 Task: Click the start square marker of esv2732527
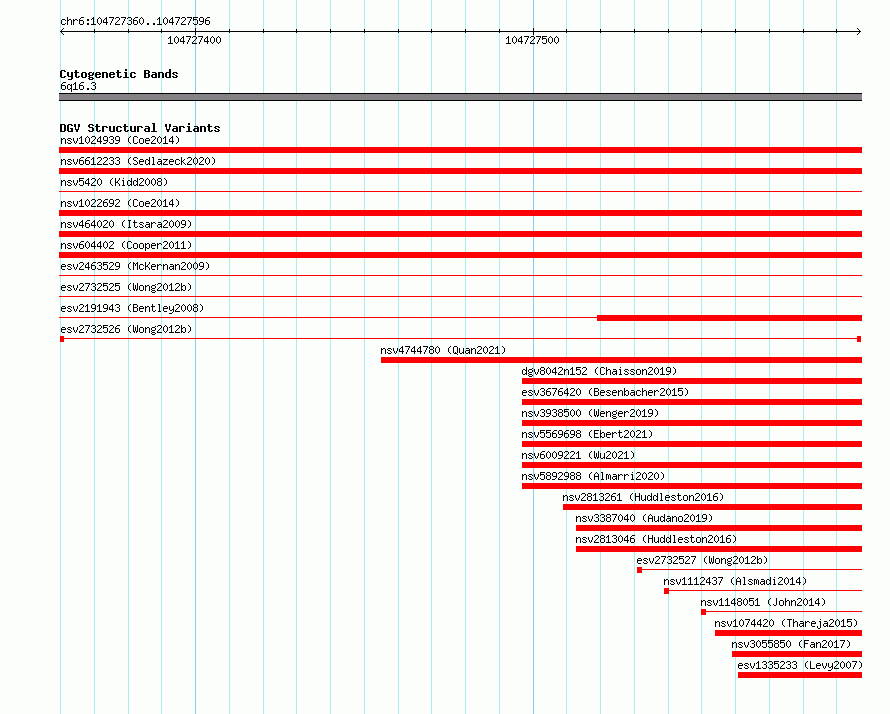pos(640,570)
